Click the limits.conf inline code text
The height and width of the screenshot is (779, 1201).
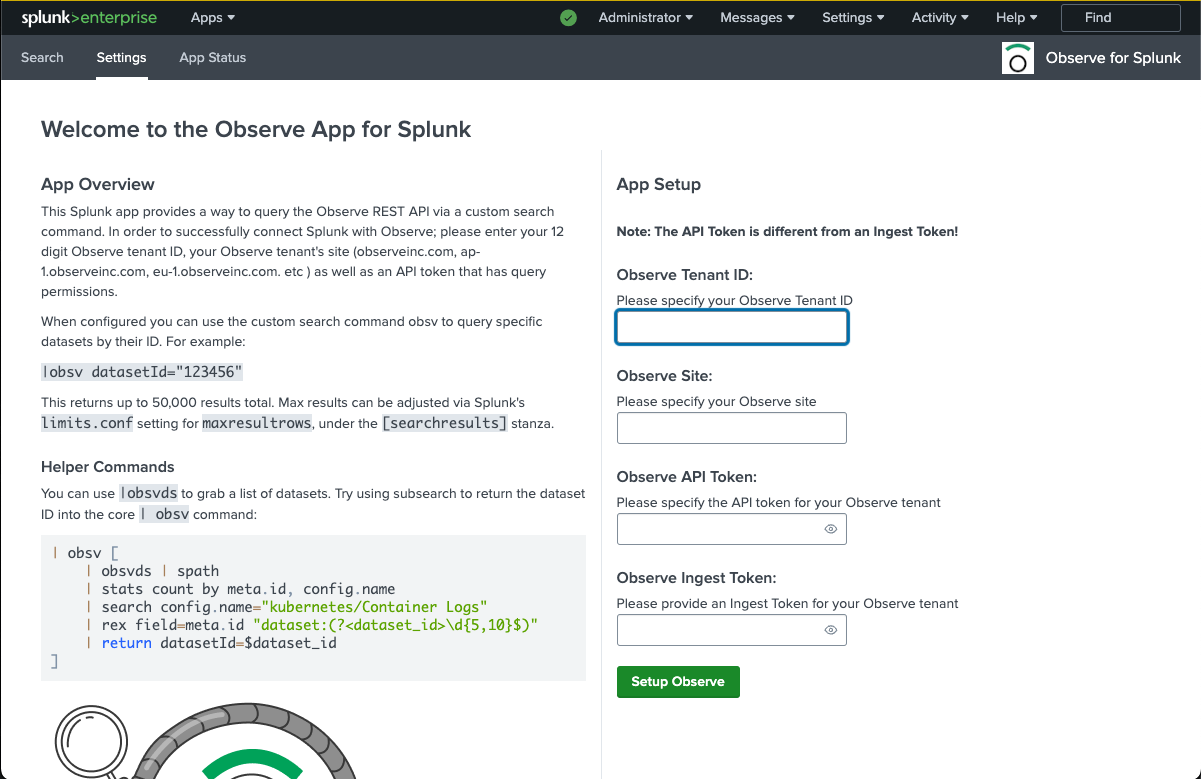pos(87,423)
